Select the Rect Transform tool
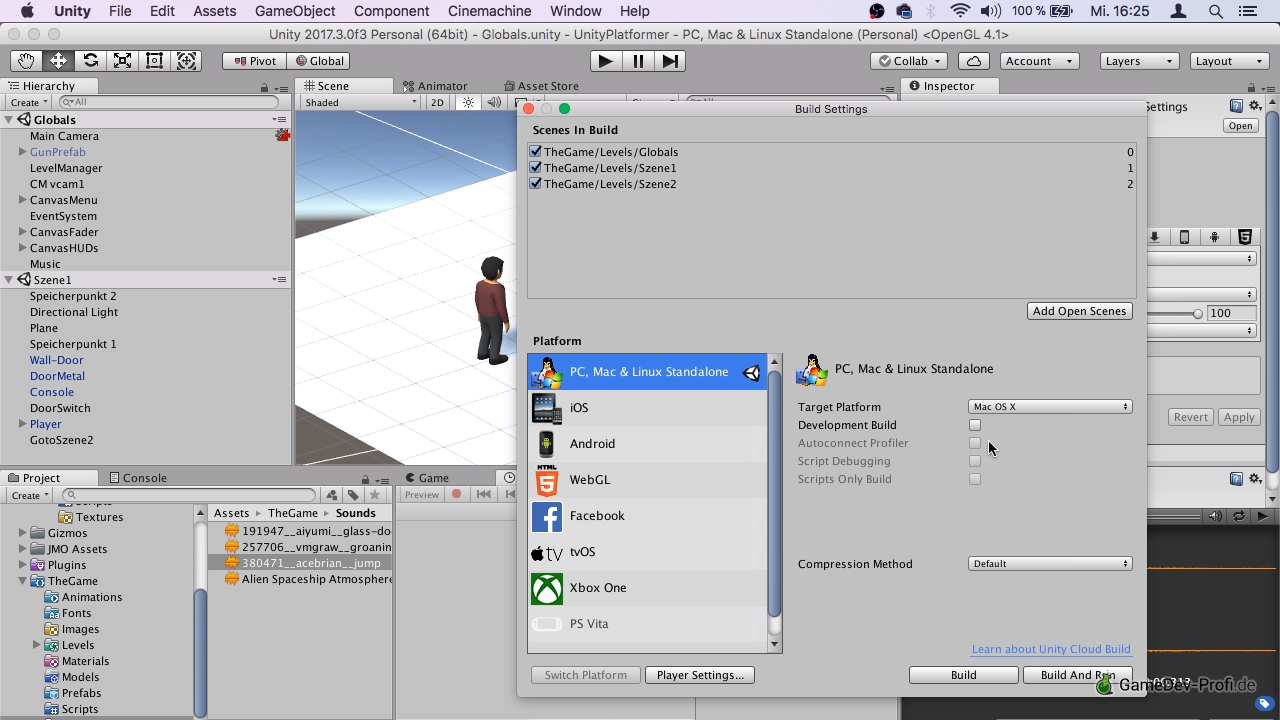 (x=155, y=61)
